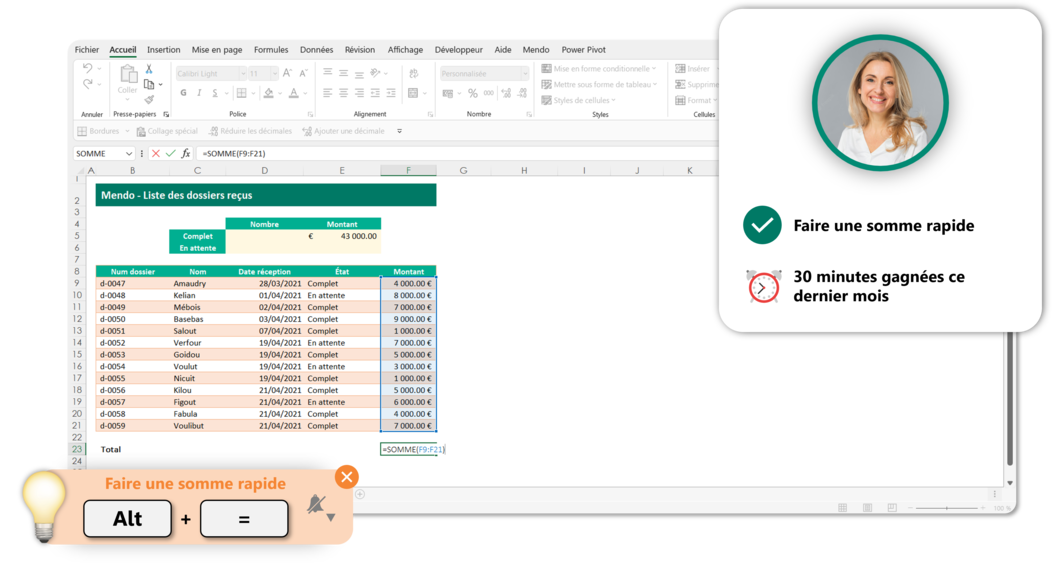Align text right
This screenshot has height=563, width=1052.
coord(360,93)
